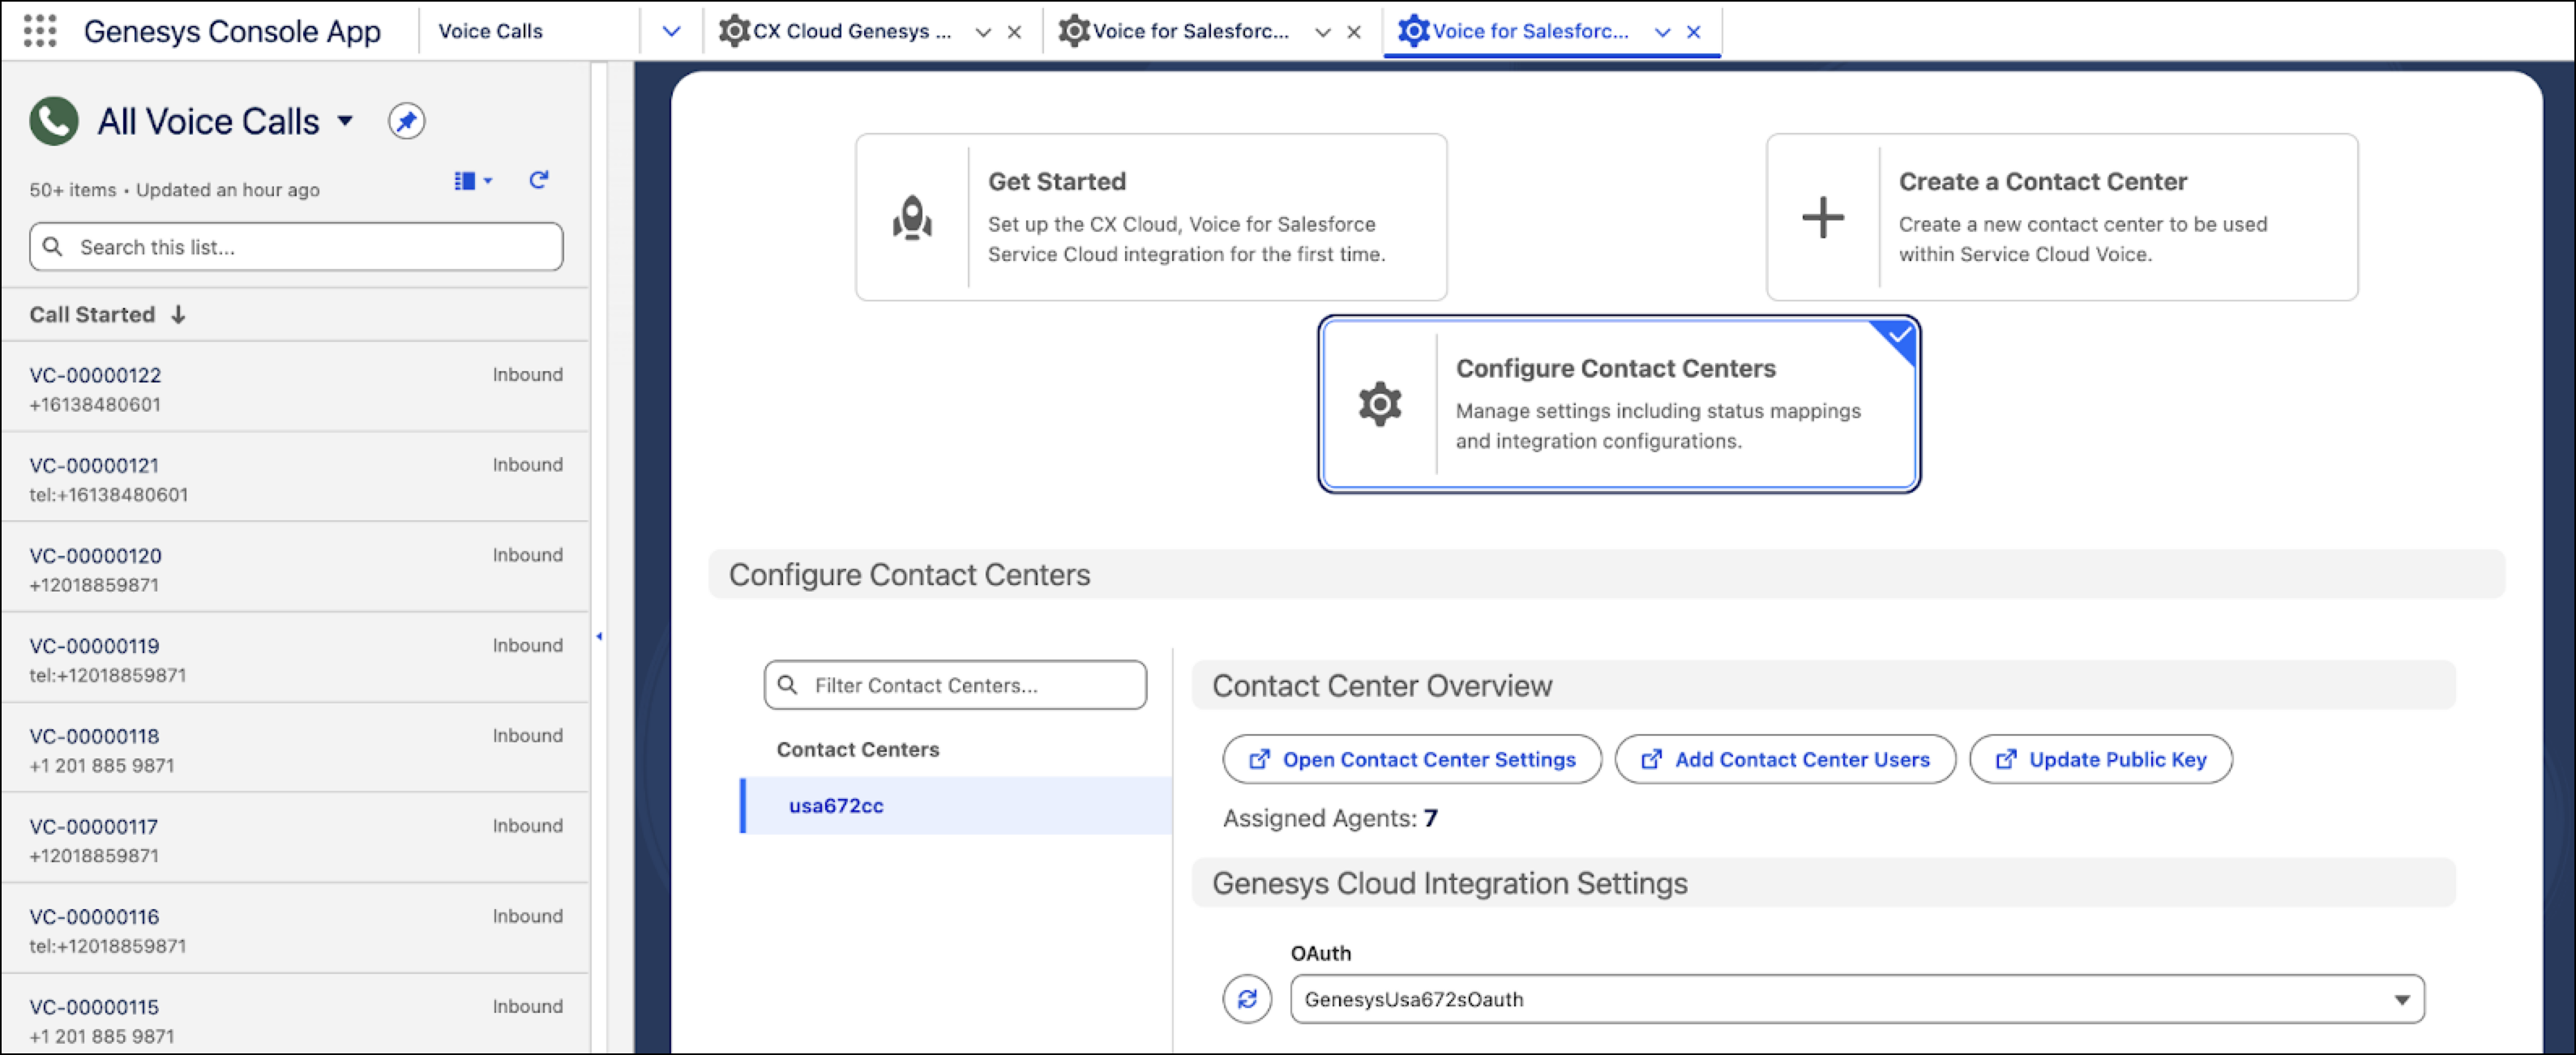Click the external link icon on Add Contact Center Users
Viewport: 2576px width, 1055px height.
pyautogui.click(x=1651, y=759)
